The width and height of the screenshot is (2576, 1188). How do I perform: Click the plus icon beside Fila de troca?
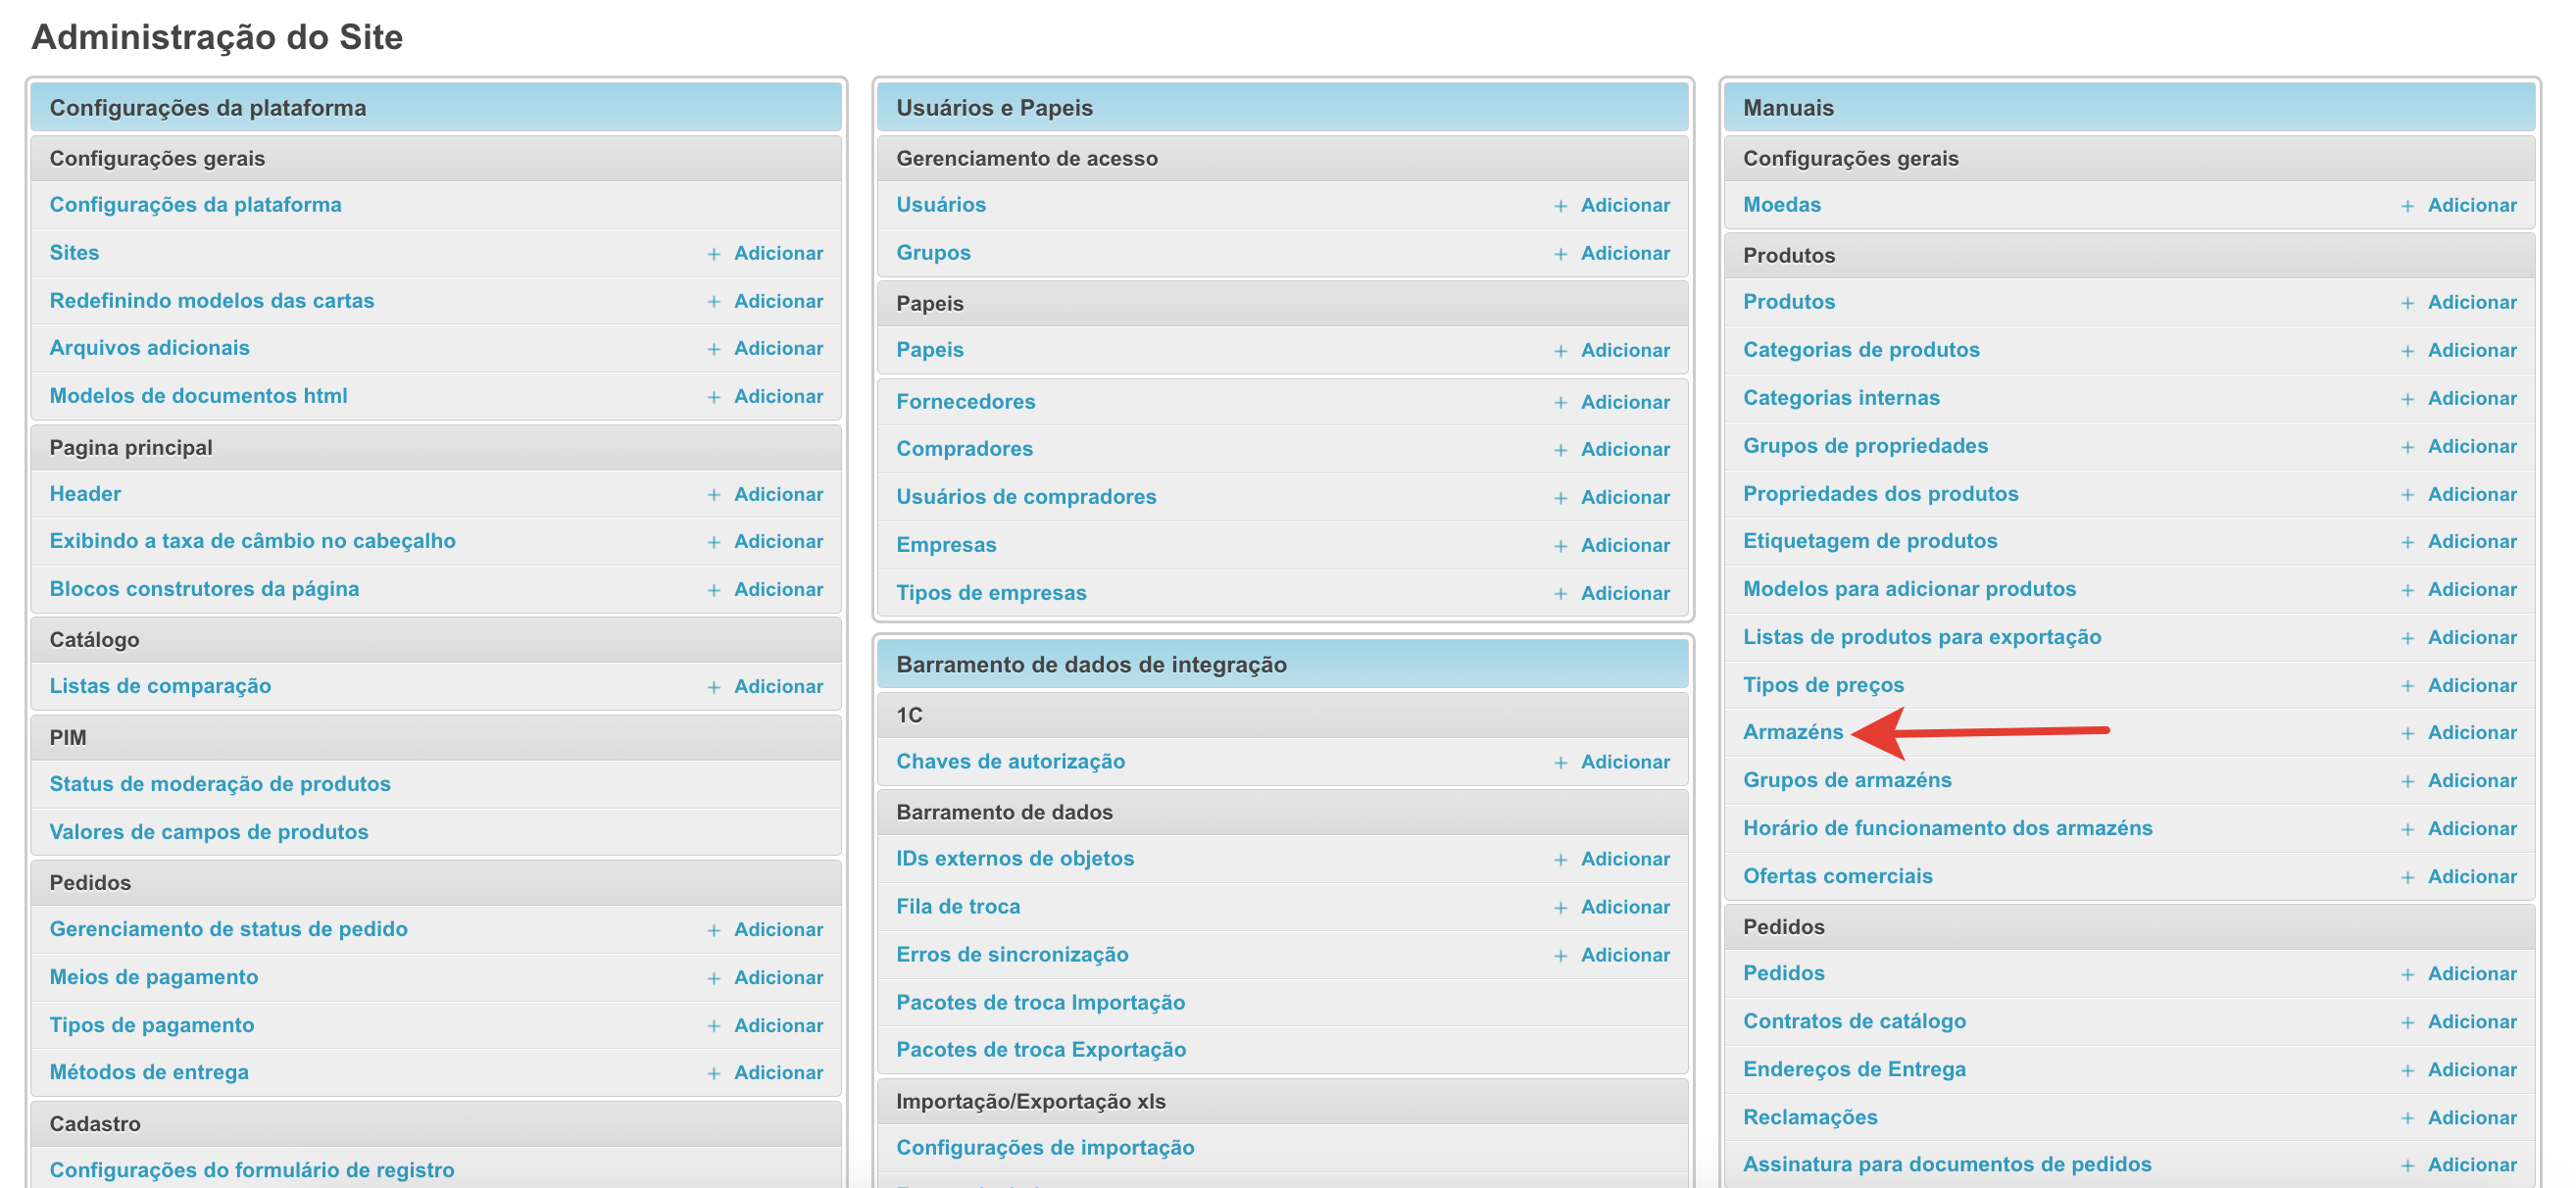pyautogui.click(x=1560, y=907)
